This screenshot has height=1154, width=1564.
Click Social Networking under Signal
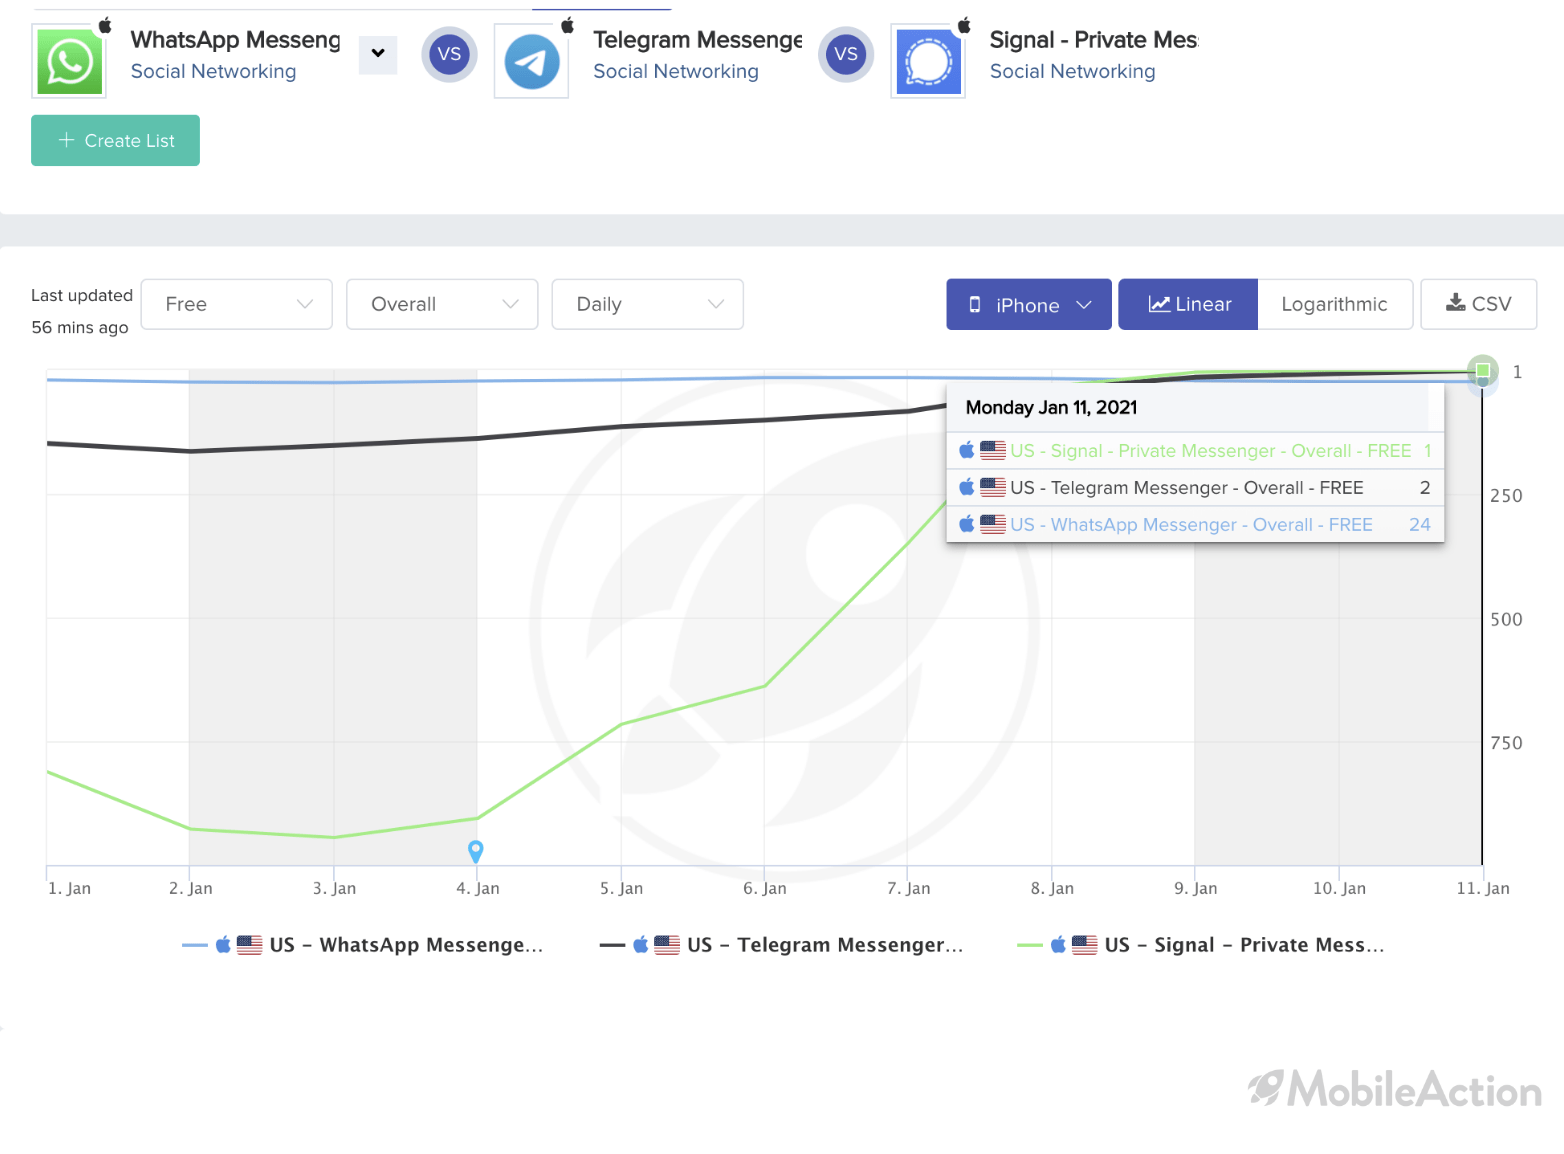[x=1072, y=71]
